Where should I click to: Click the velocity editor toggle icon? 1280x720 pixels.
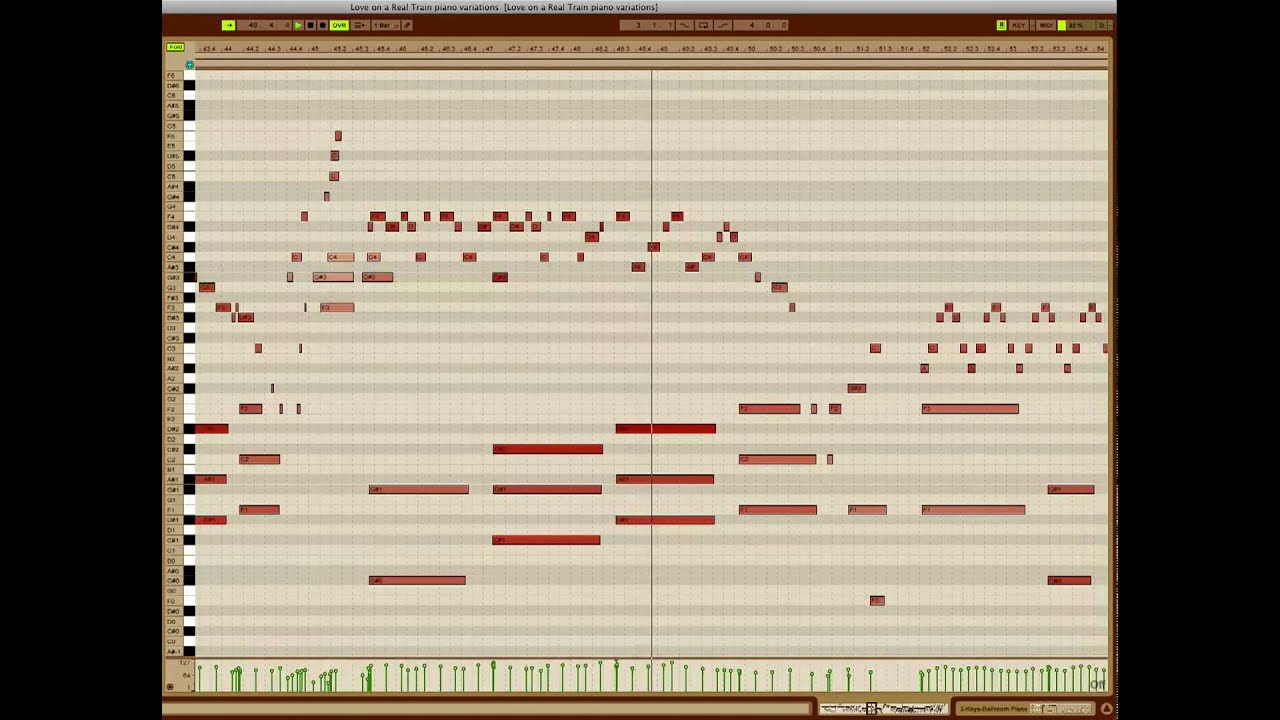coord(170,685)
